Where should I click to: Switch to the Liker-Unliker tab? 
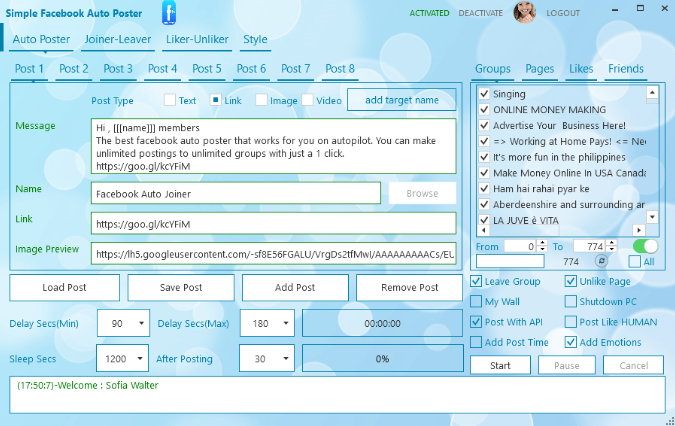(x=197, y=39)
